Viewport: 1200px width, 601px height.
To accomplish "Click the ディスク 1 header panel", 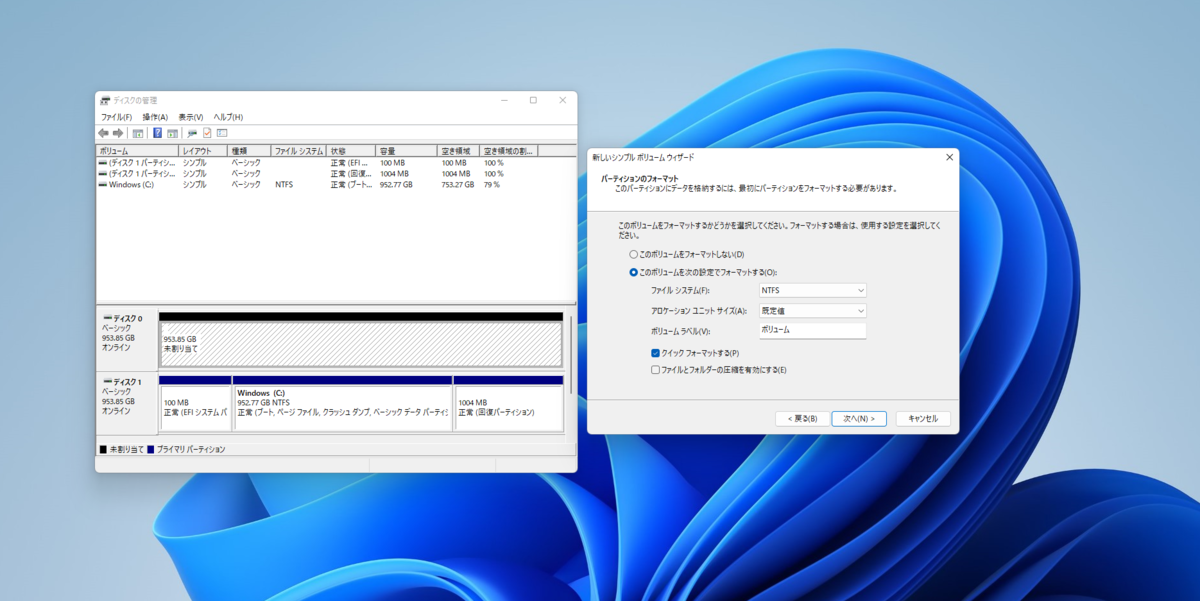I will tap(127, 403).
